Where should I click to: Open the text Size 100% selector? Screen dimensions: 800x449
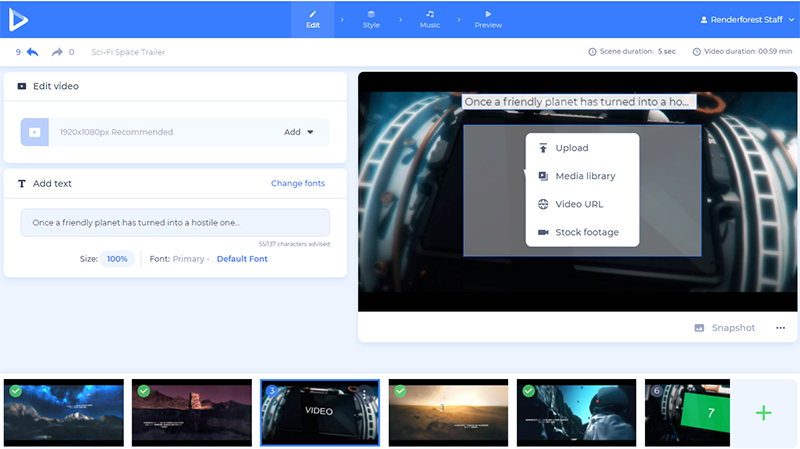pos(117,259)
